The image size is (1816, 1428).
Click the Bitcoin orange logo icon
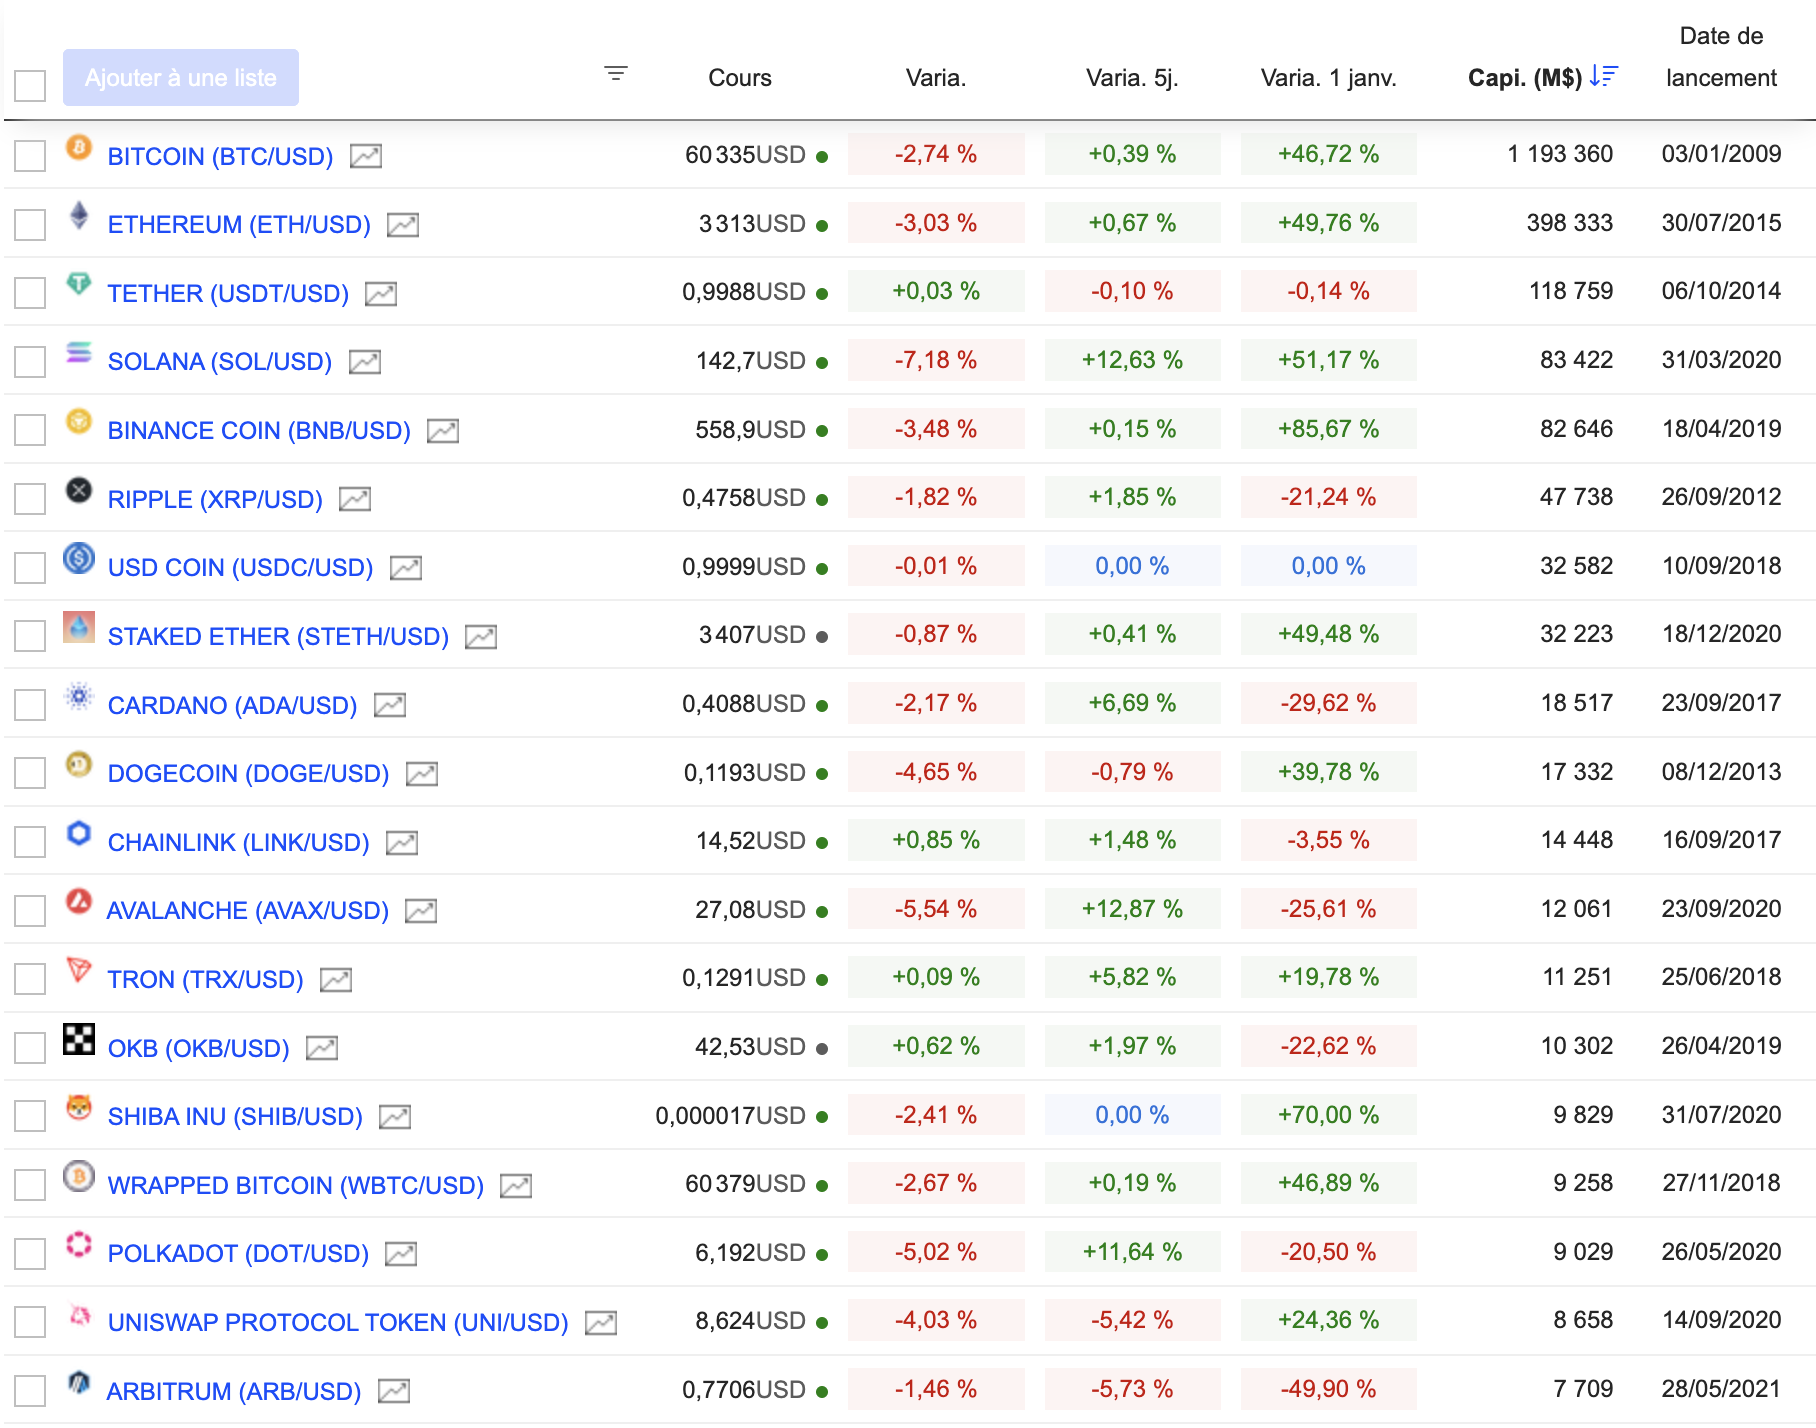(79, 148)
